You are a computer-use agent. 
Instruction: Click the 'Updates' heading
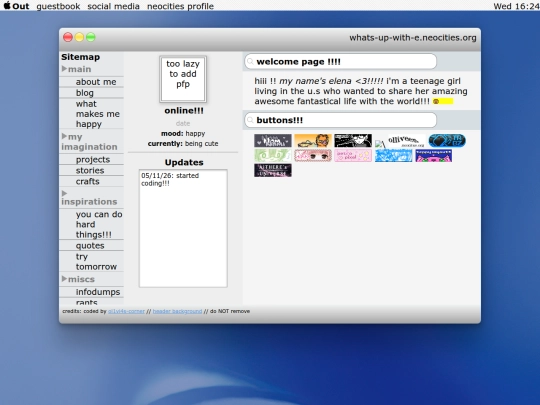point(184,163)
